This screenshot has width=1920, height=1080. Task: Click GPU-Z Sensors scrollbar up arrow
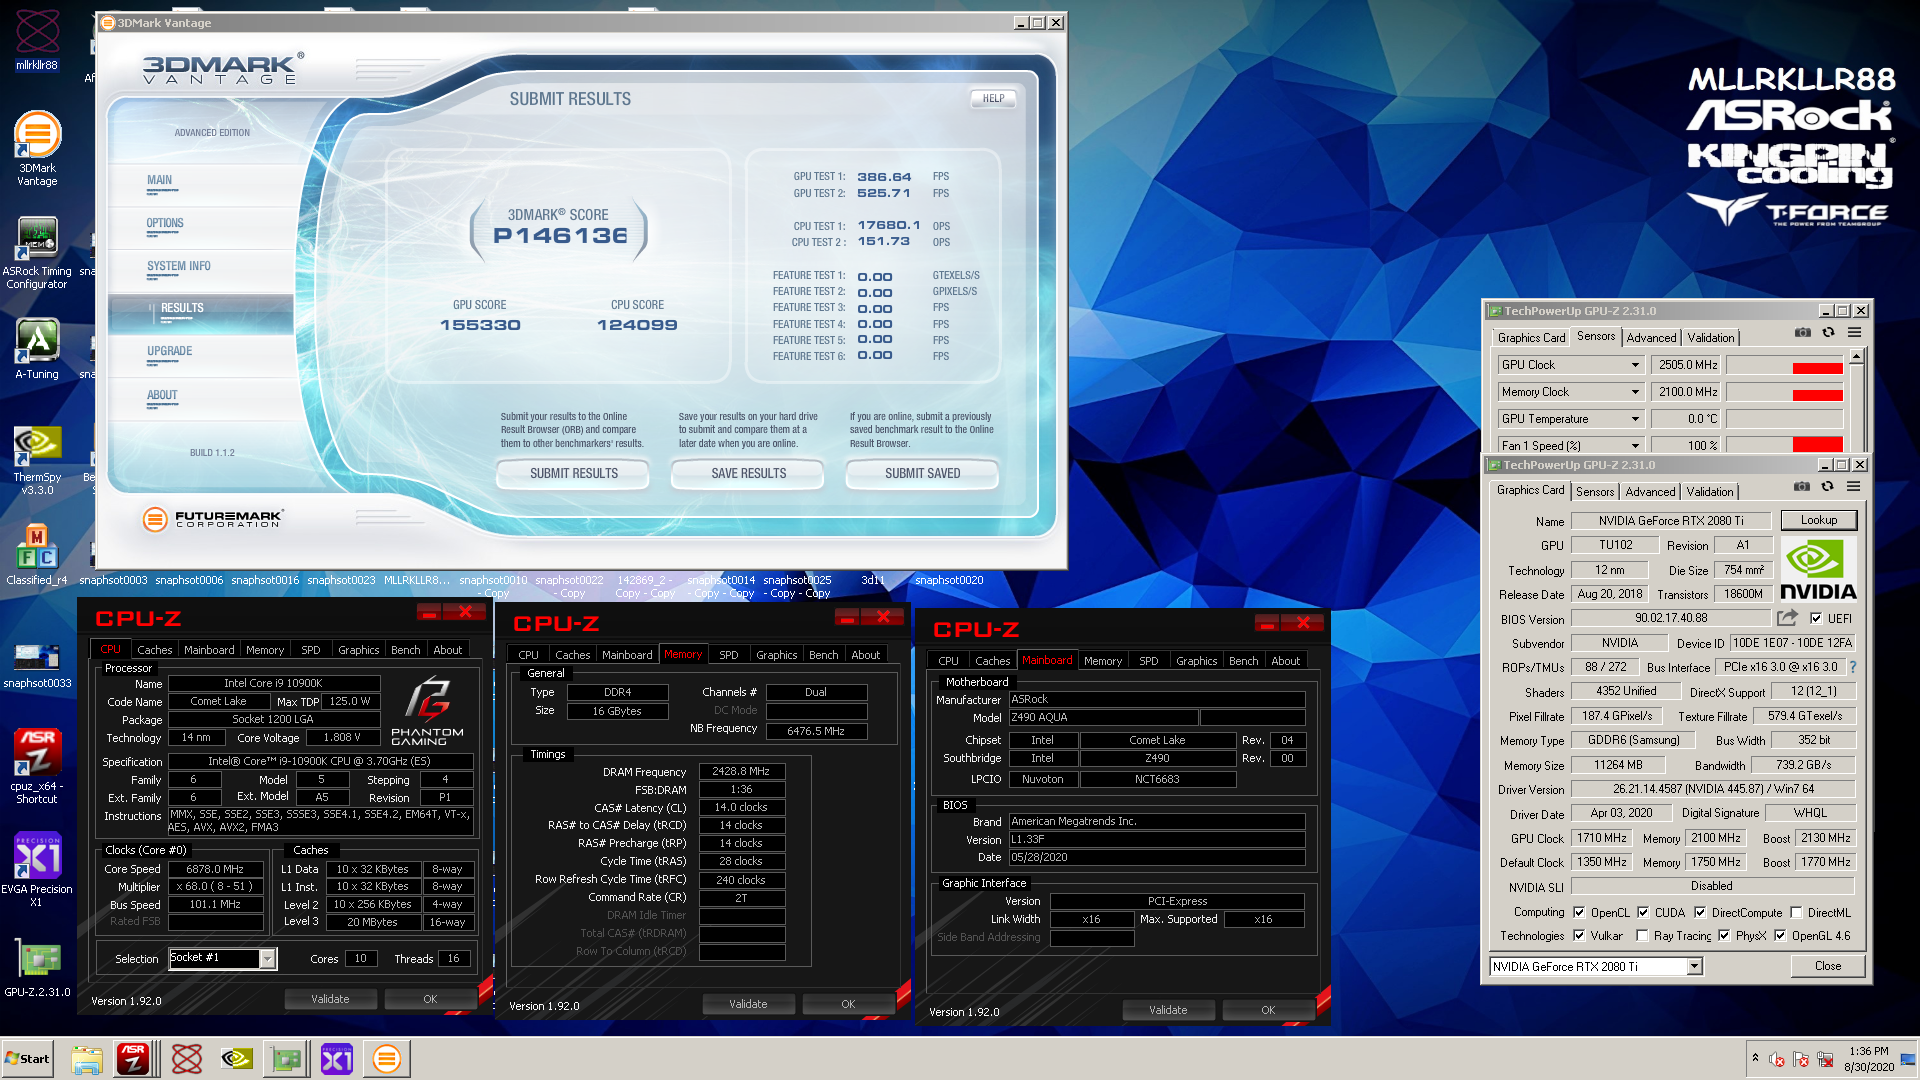[1857, 357]
